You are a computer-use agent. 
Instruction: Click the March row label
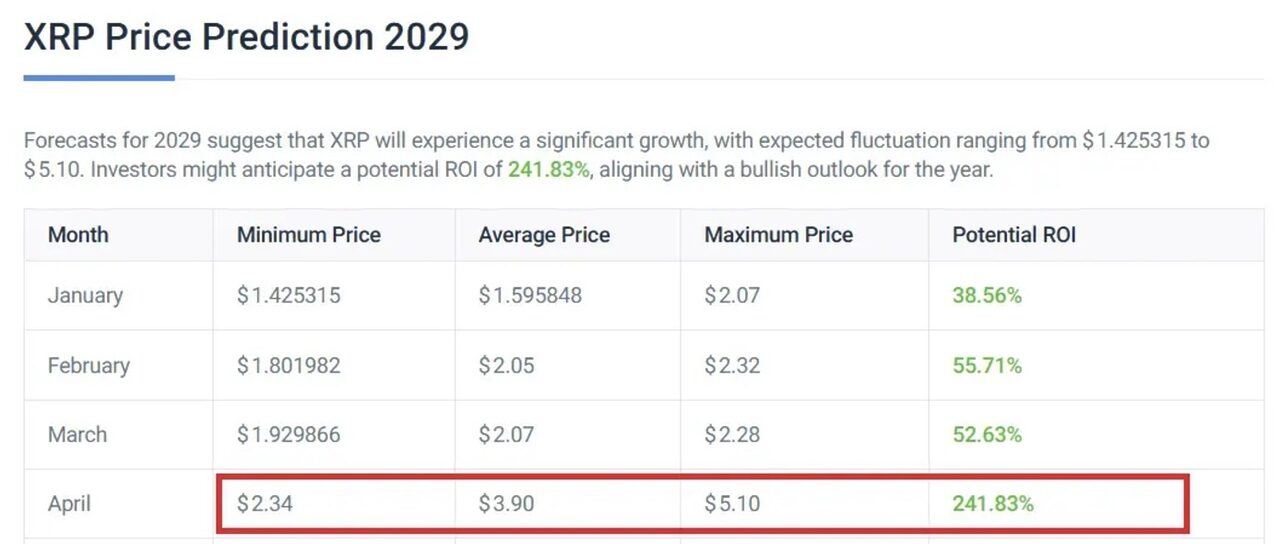(77, 435)
